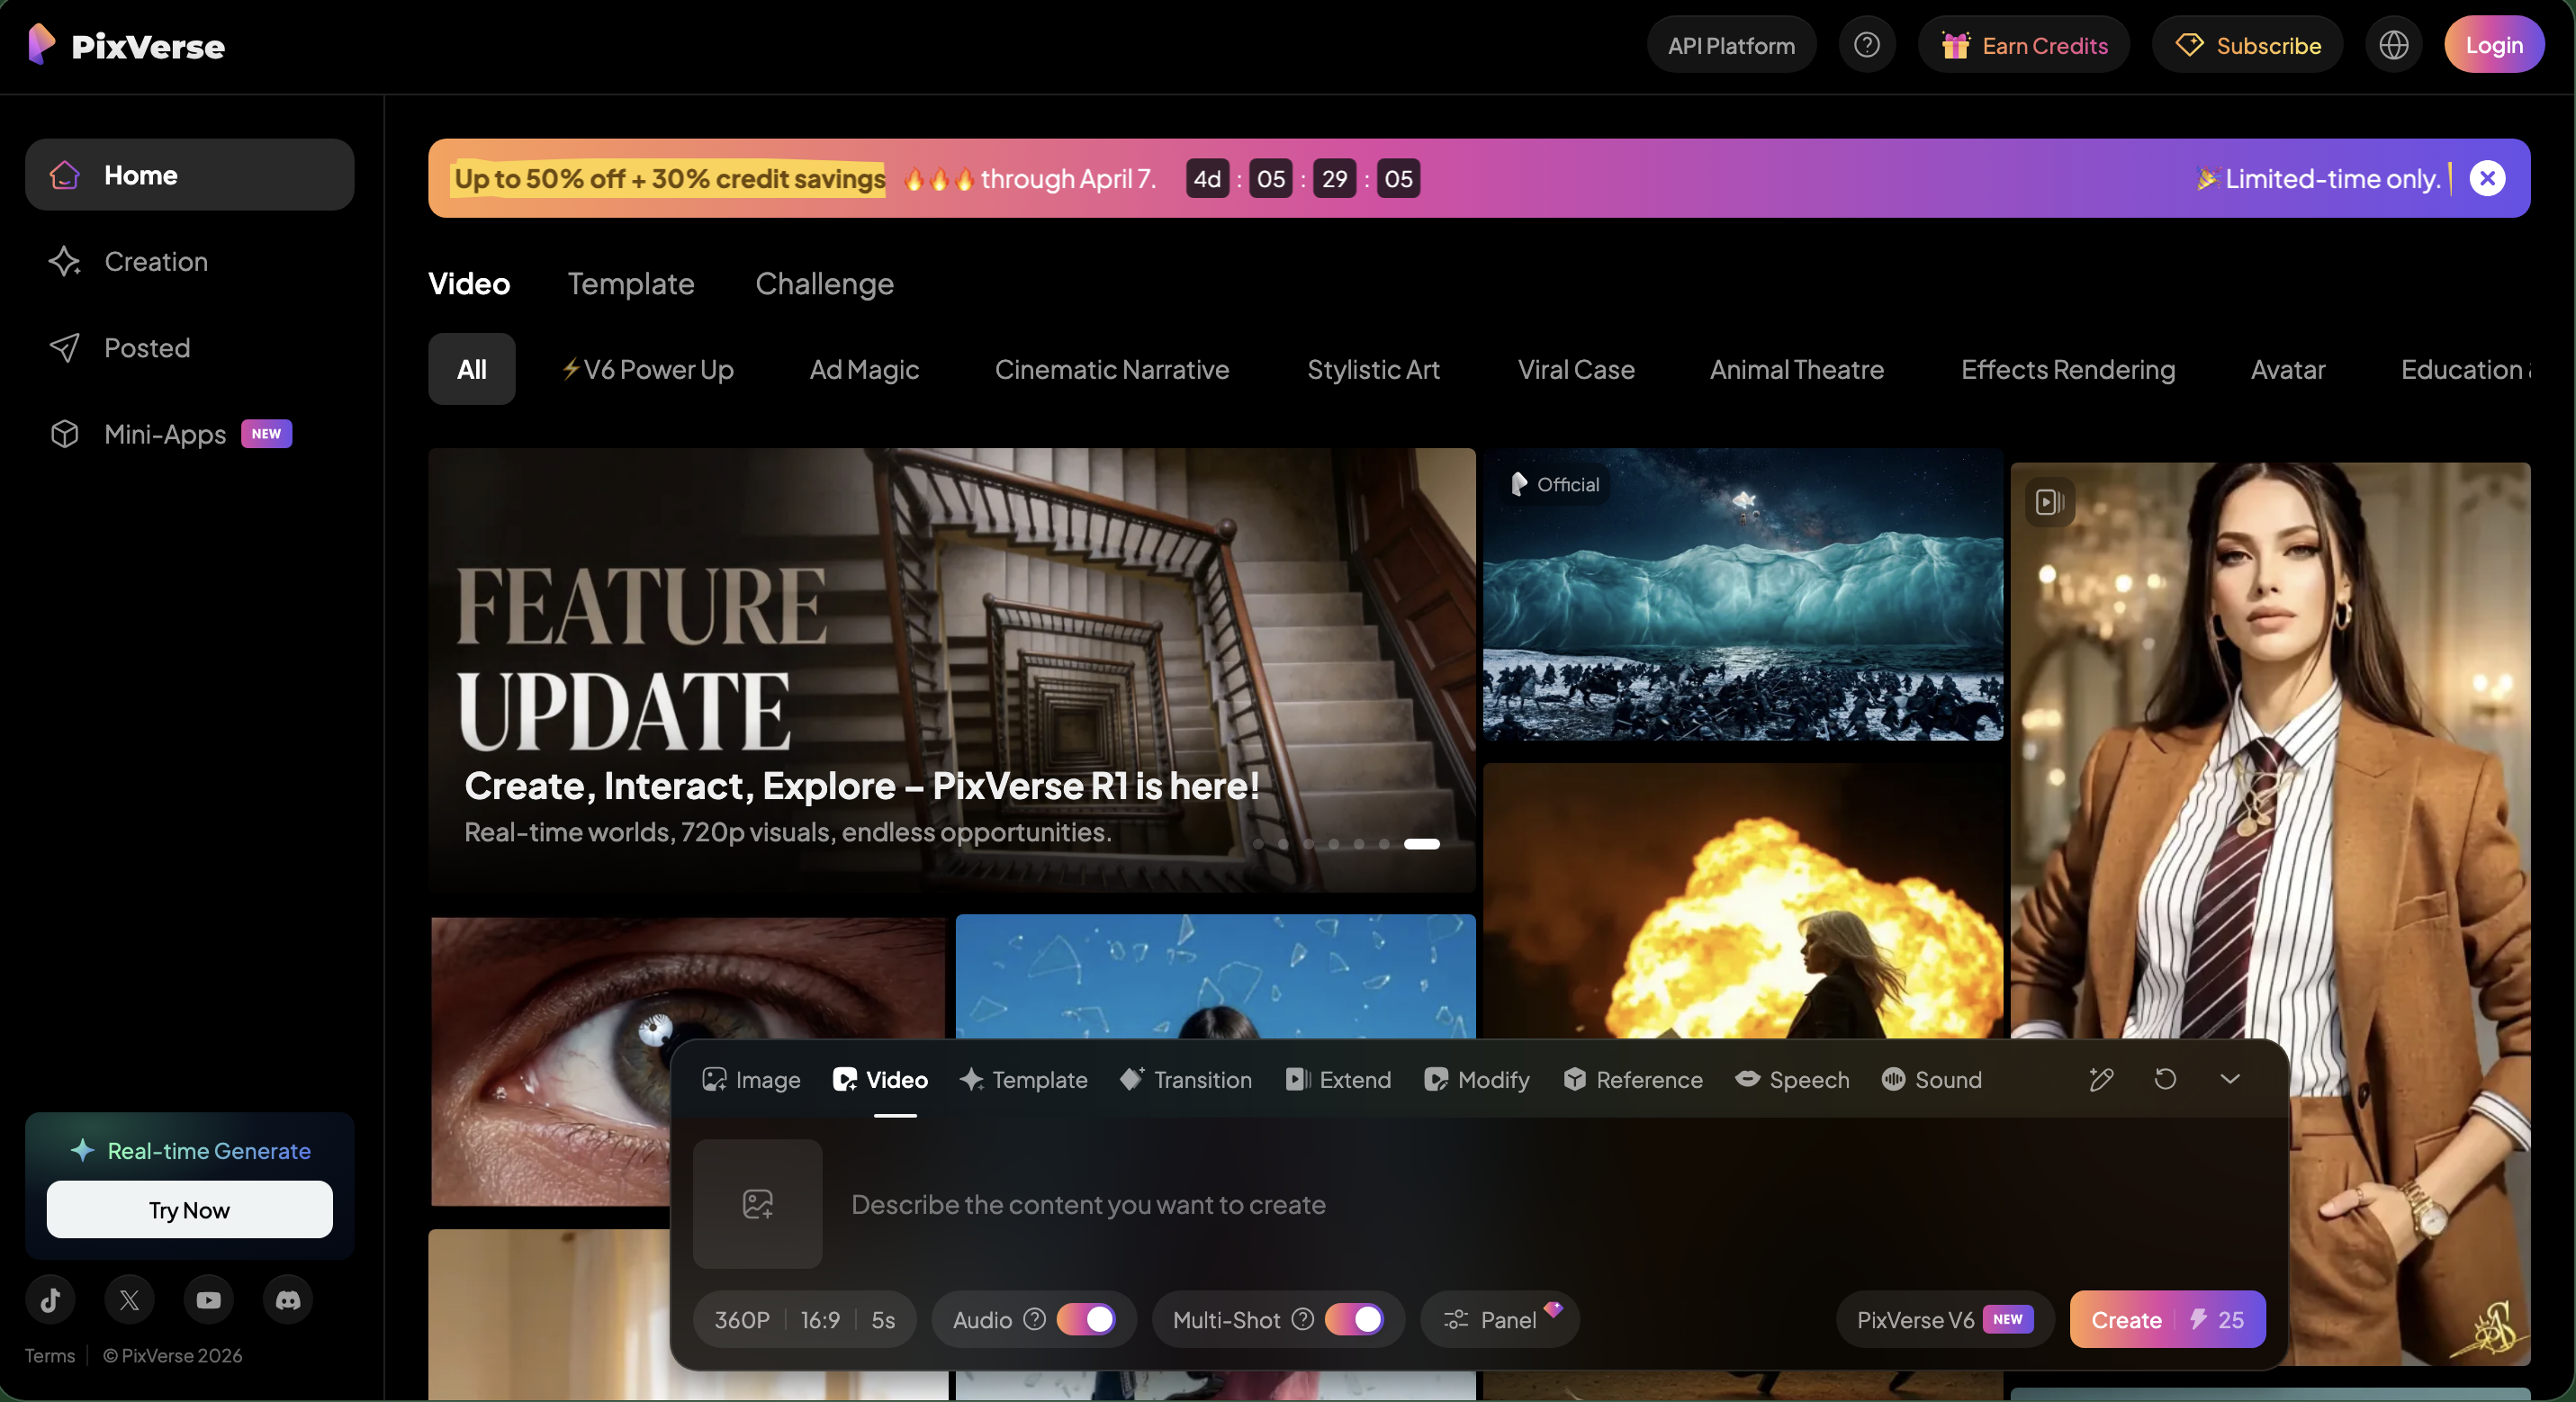Click the last carousel indicator dot
The width and height of the screenshot is (2576, 1402).
tap(1421, 844)
